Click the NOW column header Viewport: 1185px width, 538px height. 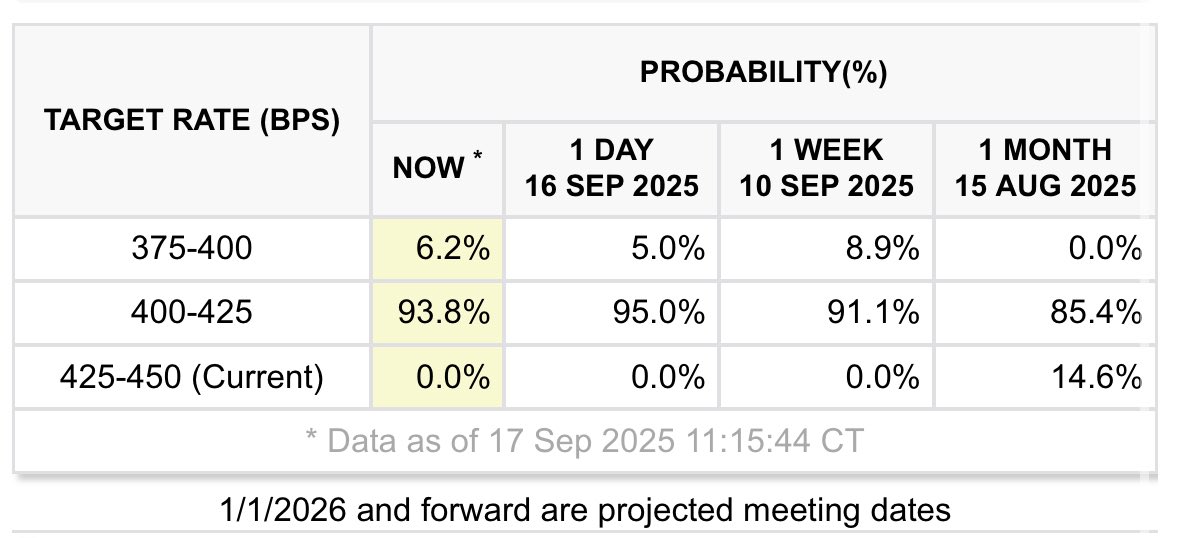pyautogui.click(x=438, y=169)
